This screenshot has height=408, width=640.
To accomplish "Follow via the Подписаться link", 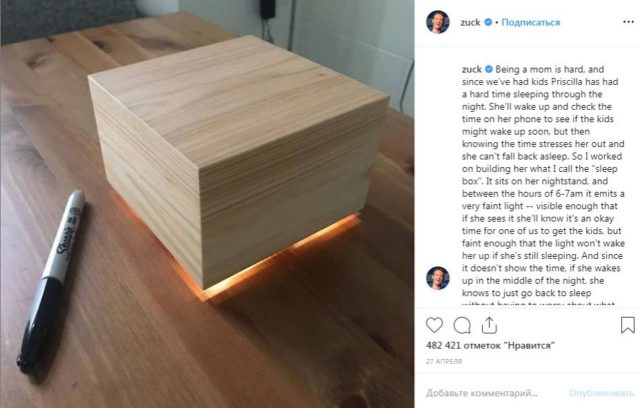I will 531,22.
